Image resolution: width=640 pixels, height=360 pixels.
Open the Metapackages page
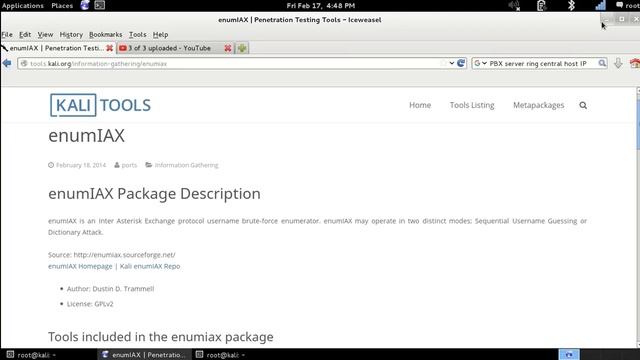tap(538, 105)
